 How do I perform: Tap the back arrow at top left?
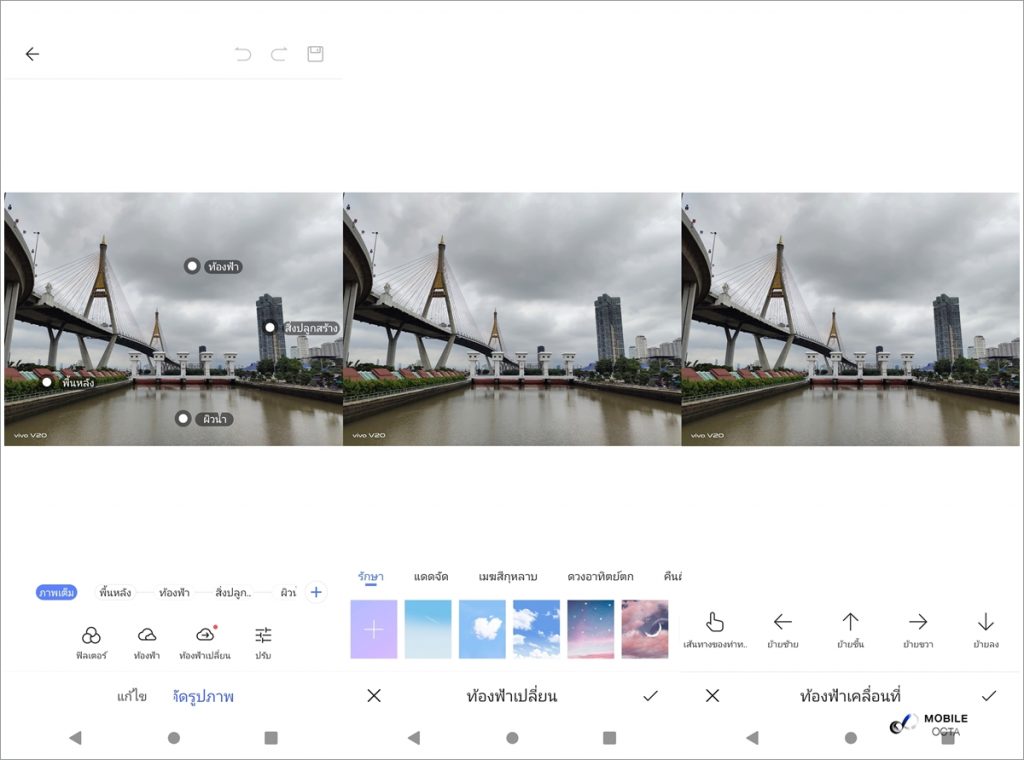pos(32,54)
